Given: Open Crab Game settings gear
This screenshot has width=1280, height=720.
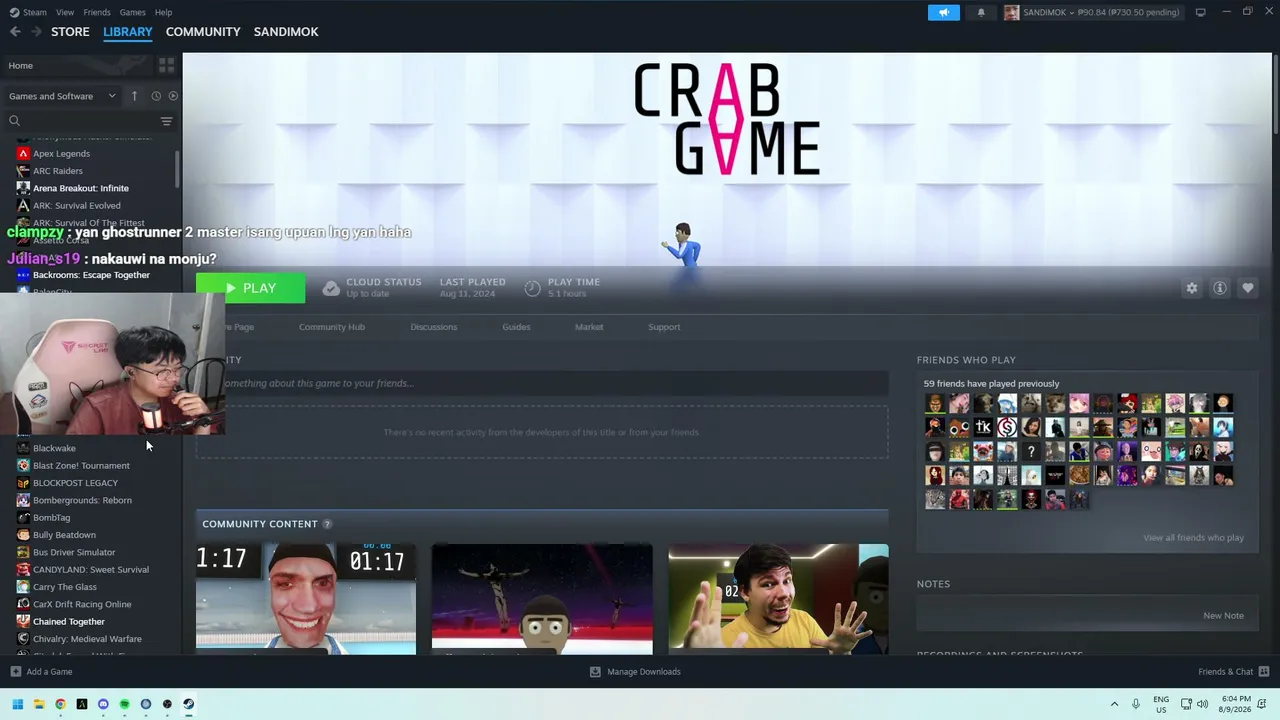Looking at the screenshot, I should [1191, 288].
